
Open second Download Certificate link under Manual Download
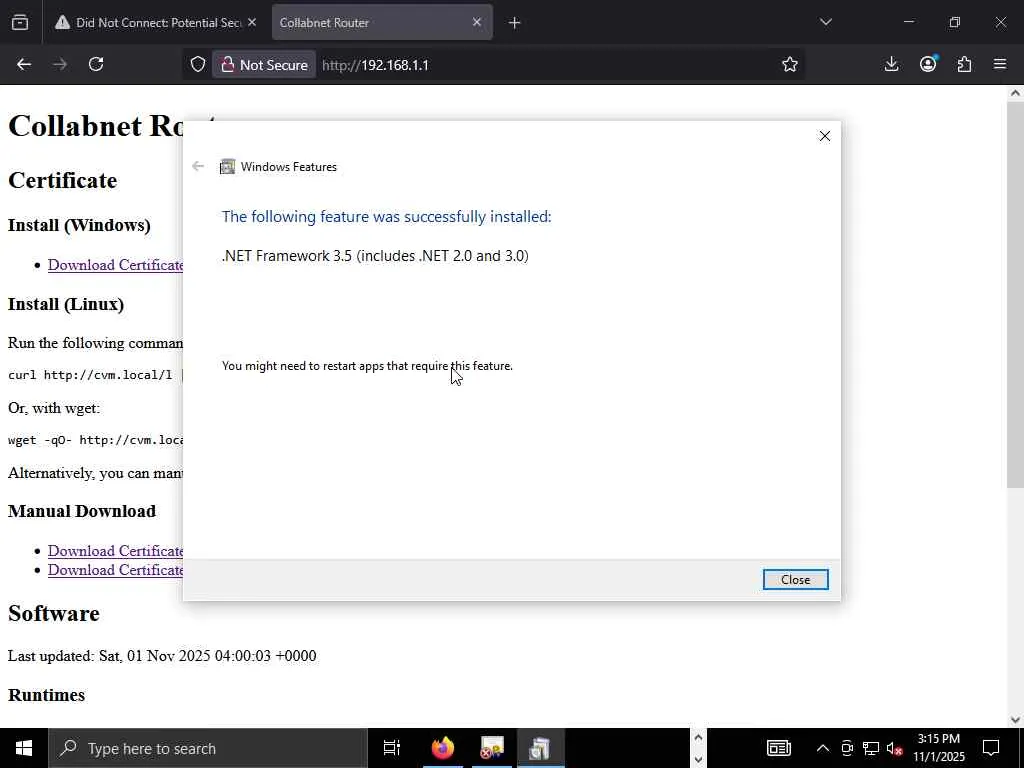116,569
